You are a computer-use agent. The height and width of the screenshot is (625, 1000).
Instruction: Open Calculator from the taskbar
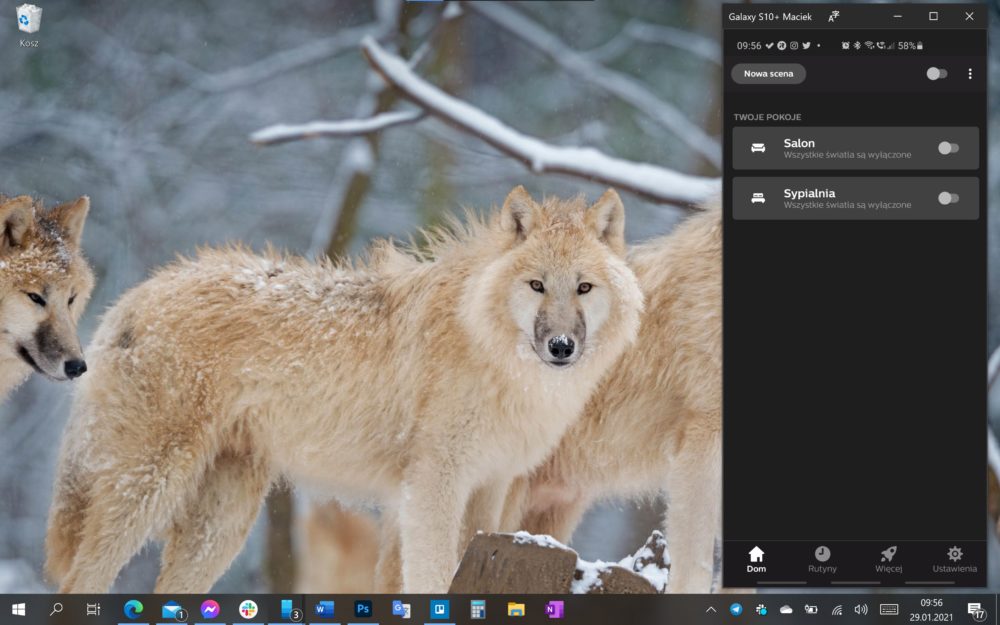coord(478,610)
